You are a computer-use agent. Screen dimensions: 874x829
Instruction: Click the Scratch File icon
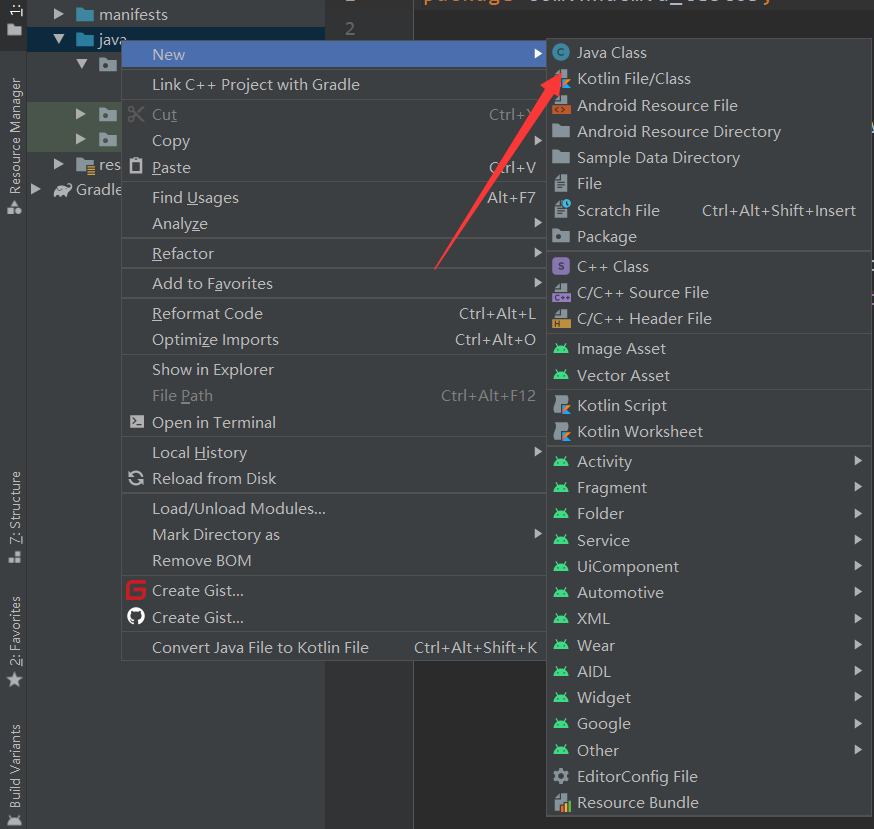(x=562, y=210)
